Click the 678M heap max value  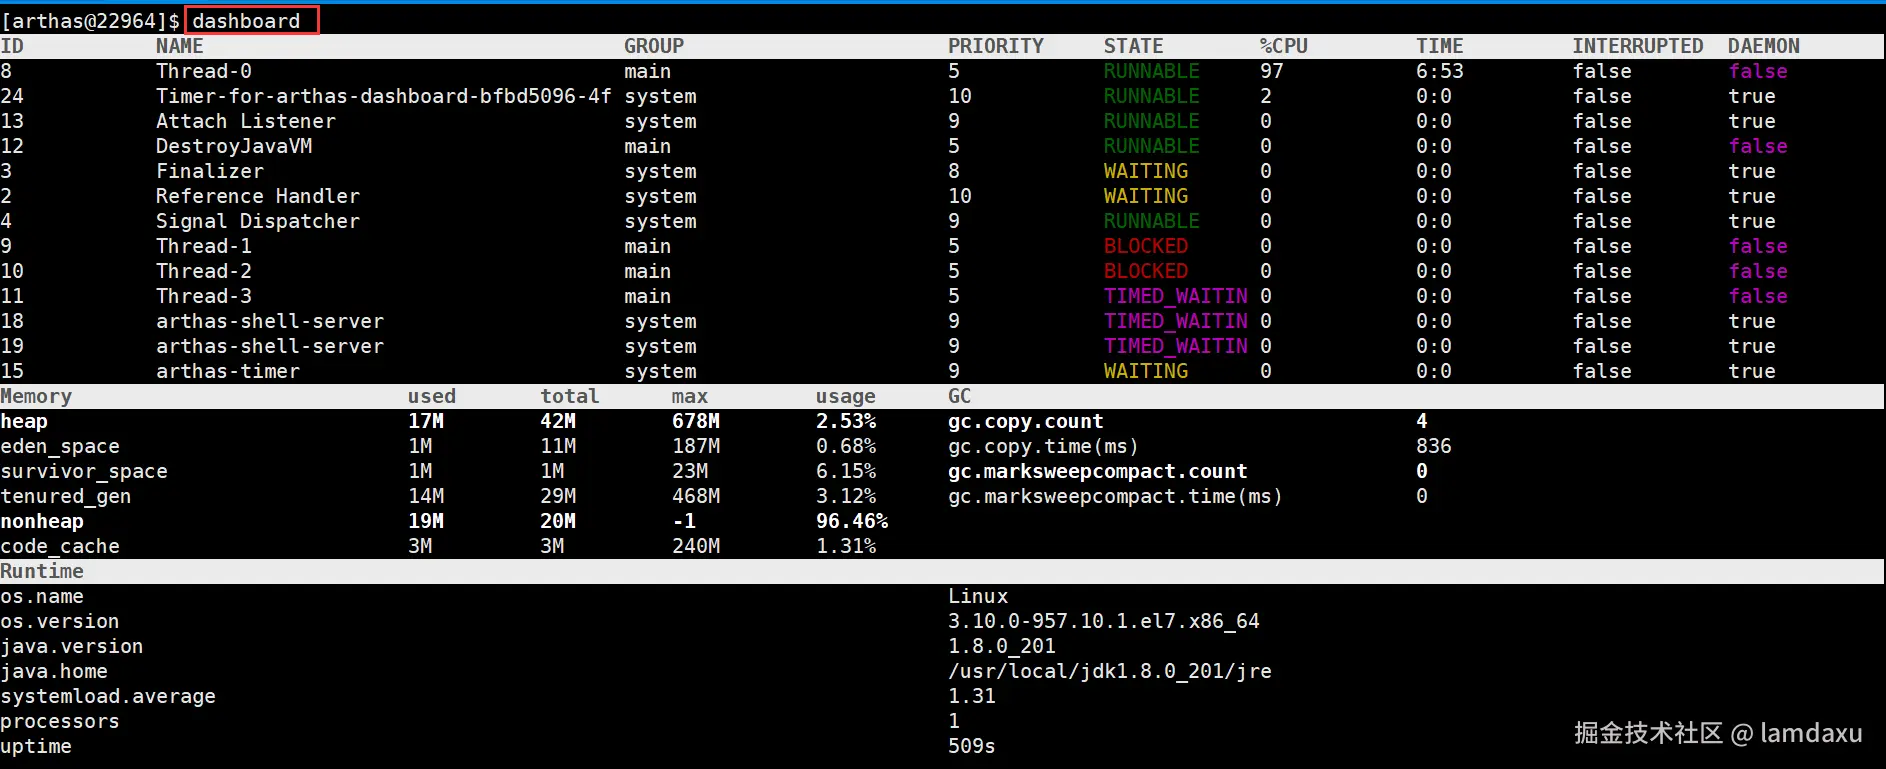coord(696,421)
